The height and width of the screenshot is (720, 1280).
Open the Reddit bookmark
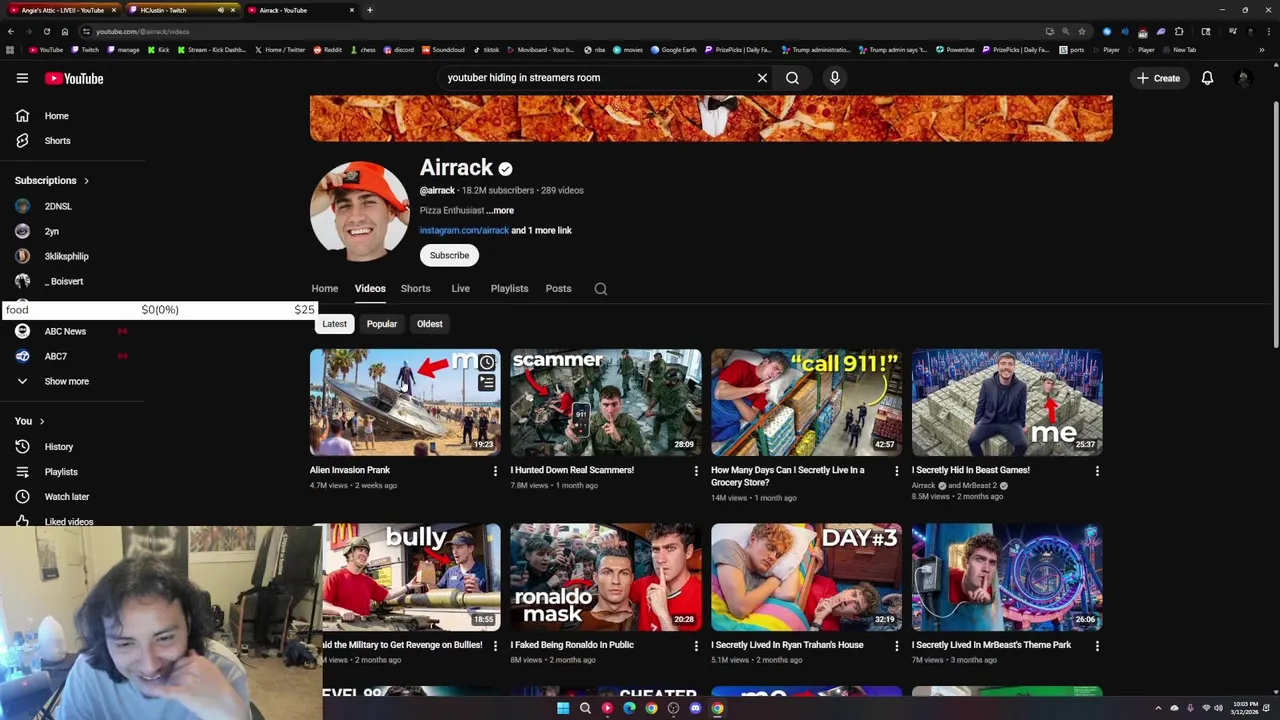point(327,49)
